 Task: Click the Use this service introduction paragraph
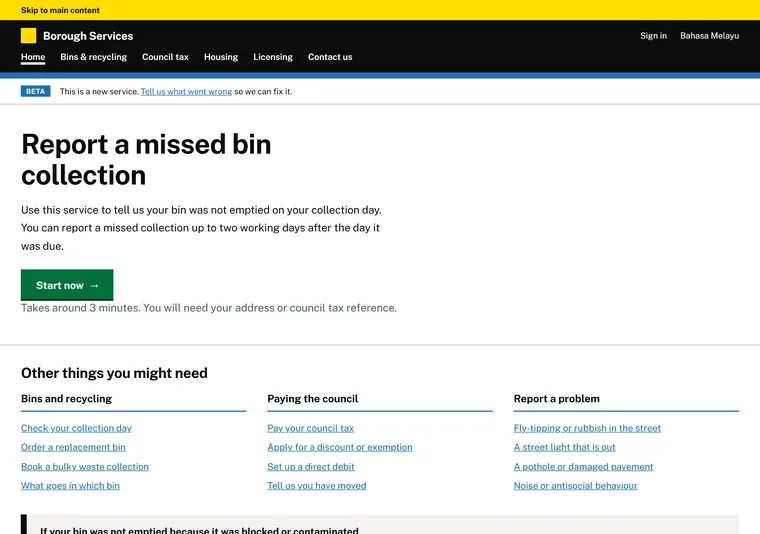click(x=201, y=228)
